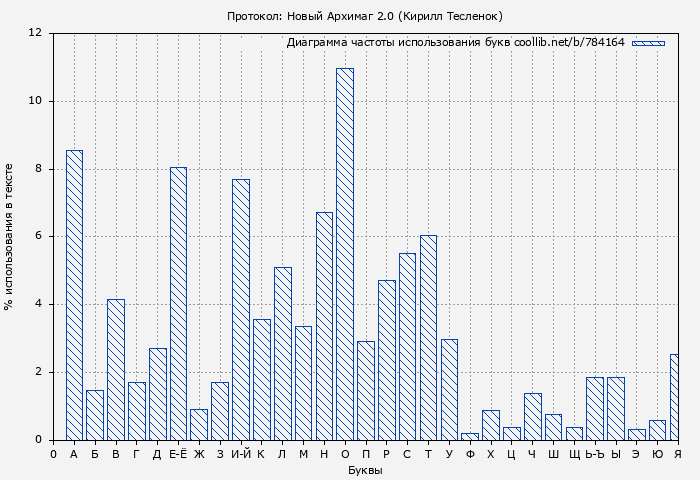Click the bar for letter Т

[428, 337]
